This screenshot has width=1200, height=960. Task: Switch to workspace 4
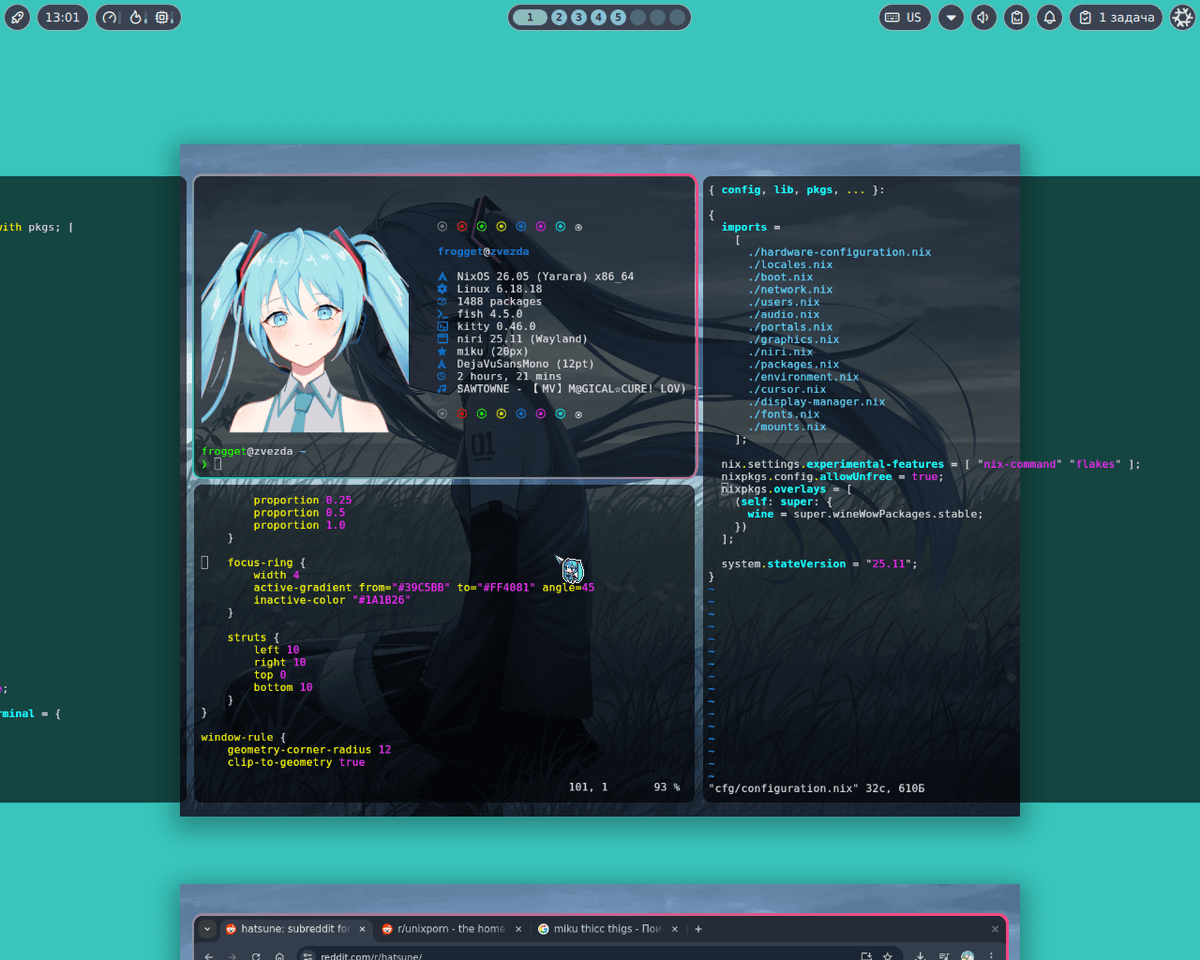tap(598, 17)
